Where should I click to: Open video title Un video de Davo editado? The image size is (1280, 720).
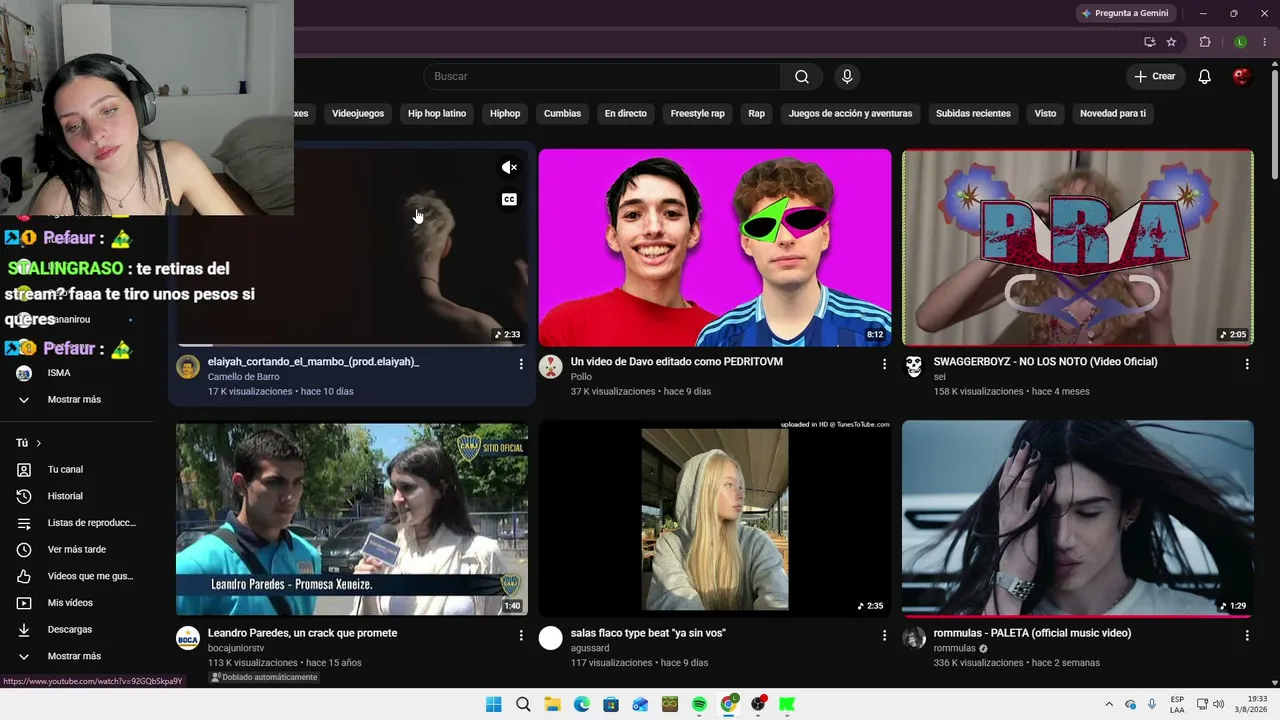(677, 362)
